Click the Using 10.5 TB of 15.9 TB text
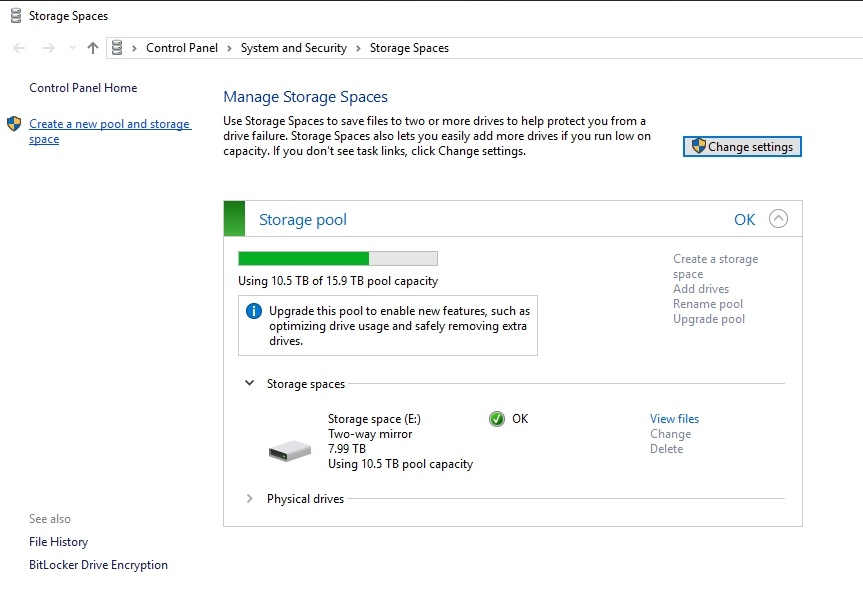Viewport: 863px width, 592px height. (x=338, y=281)
